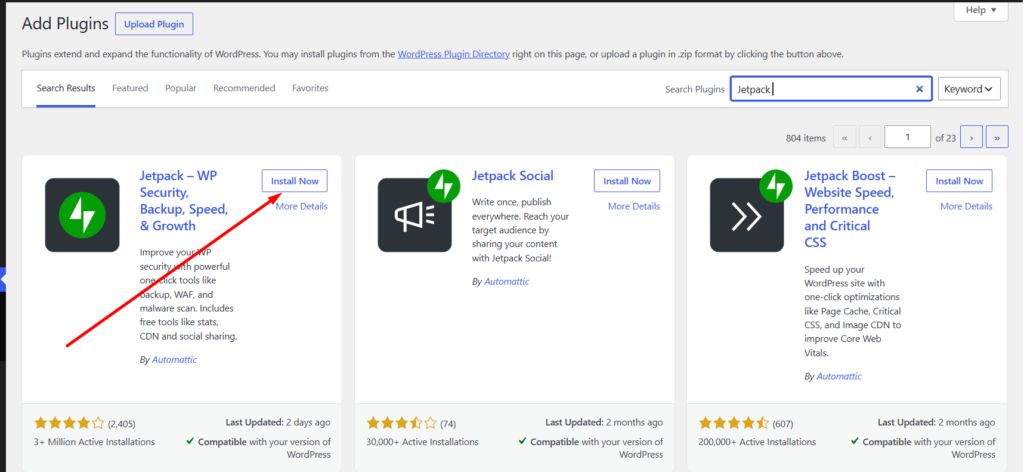Click the star rating with 2,405 reviews
Image resolution: width=1024 pixels, height=472 pixels.
coord(69,423)
